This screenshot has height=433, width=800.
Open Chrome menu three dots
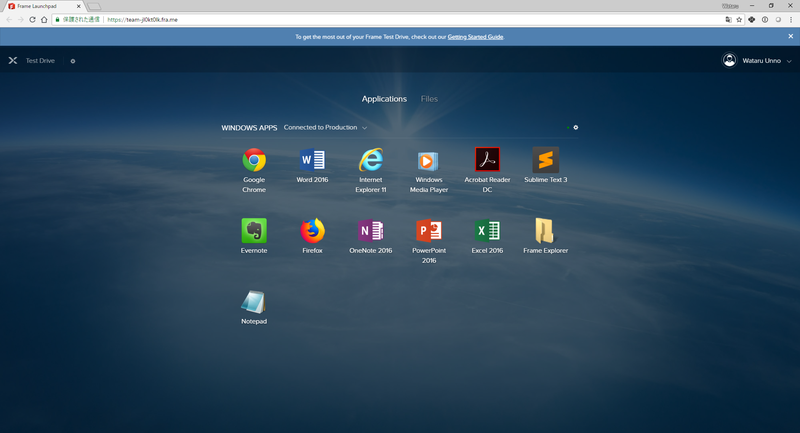[x=791, y=20]
